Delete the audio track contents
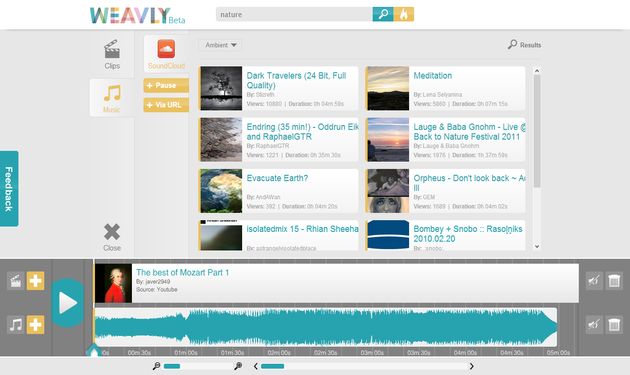This screenshot has height=375, width=630. (x=614, y=324)
